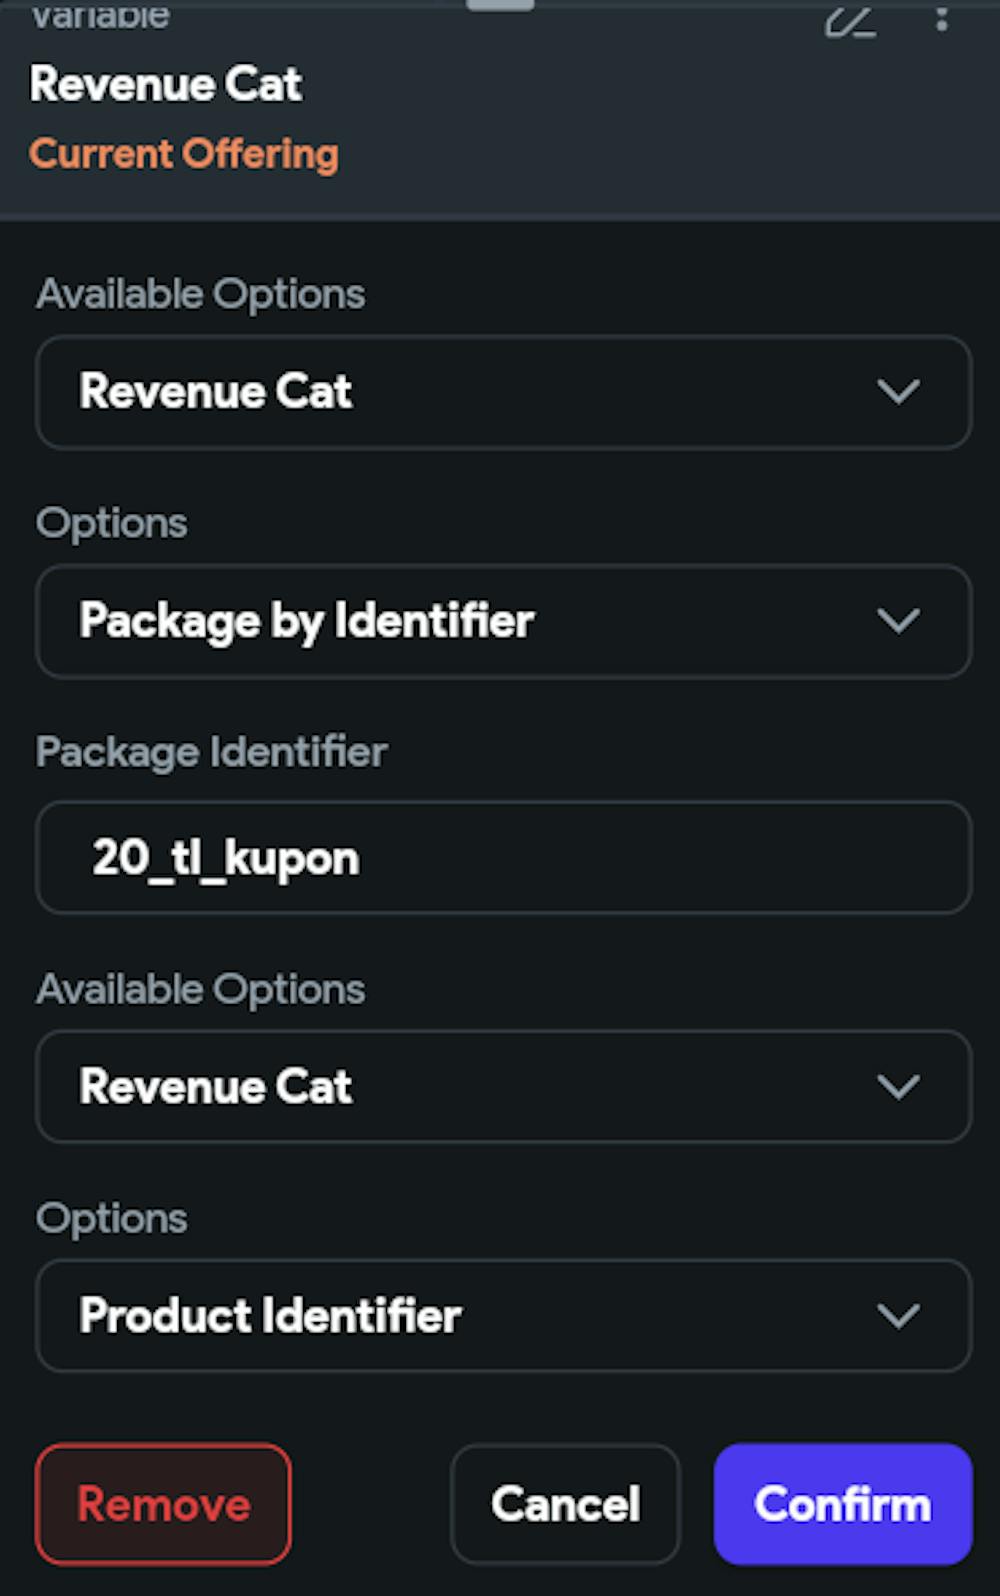Click Available Options label below Package Identifier field
This screenshot has height=1596, width=1000.
(x=201, y=990)
